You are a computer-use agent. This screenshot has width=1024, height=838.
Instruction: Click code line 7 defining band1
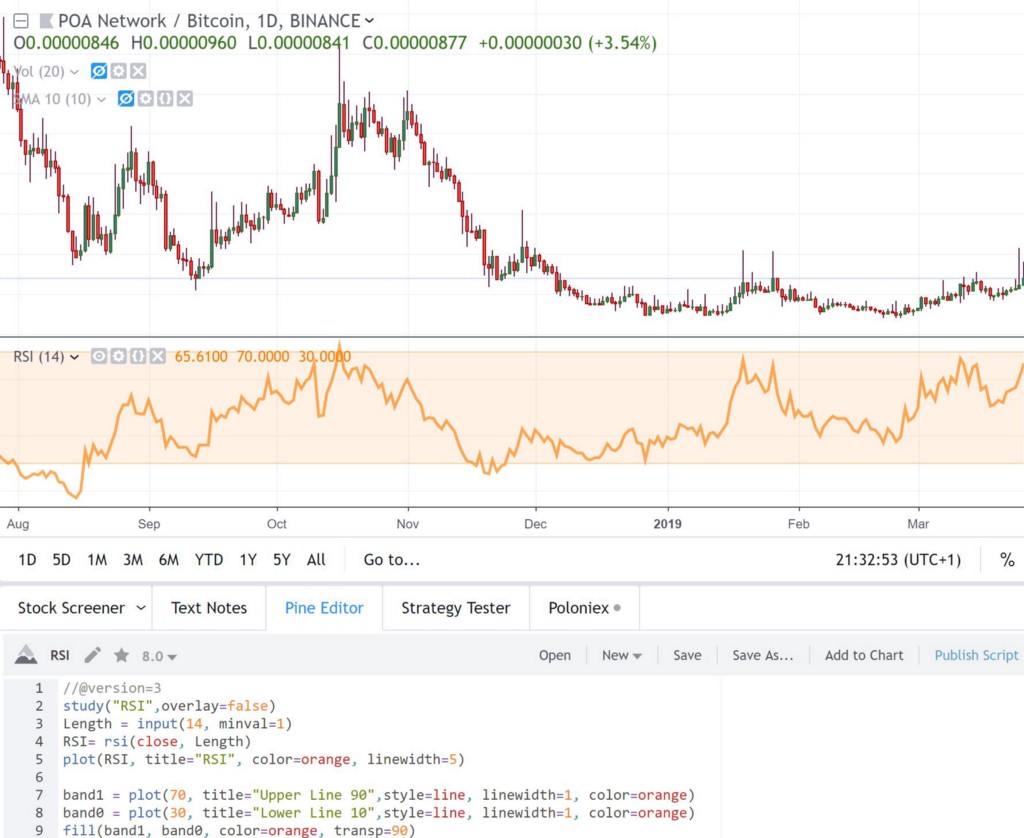point(379,795)
